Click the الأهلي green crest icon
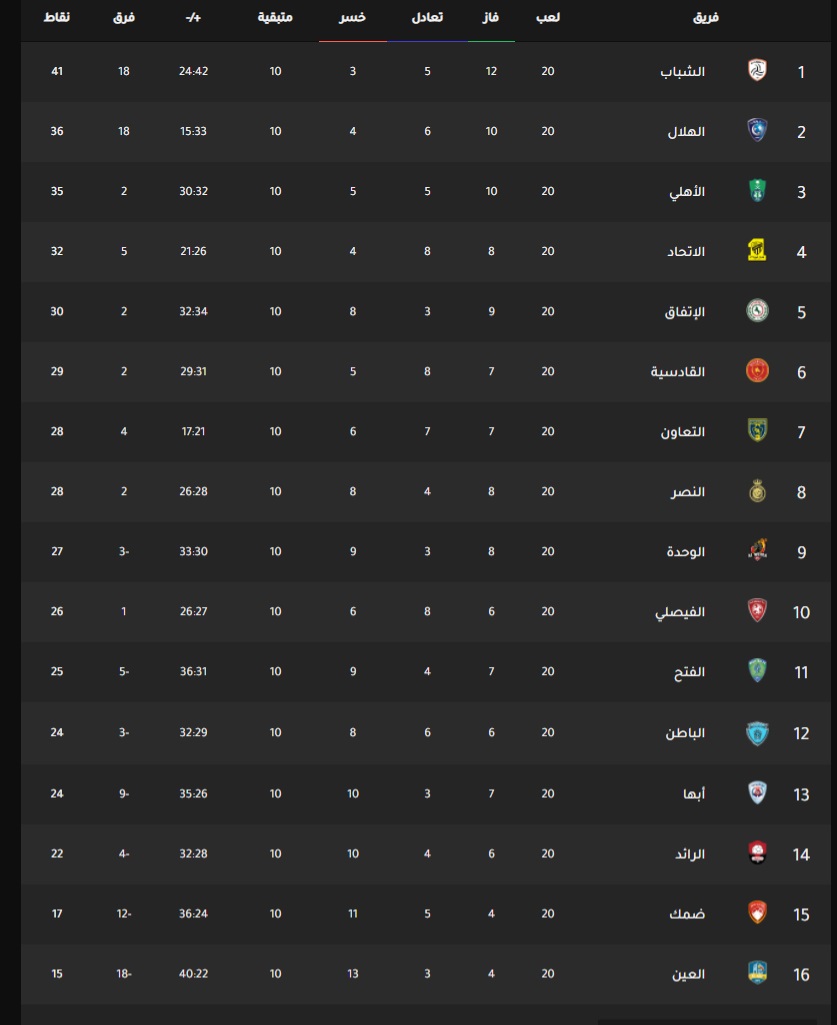This screenshot has width=837, height=1025. (757, 191)
